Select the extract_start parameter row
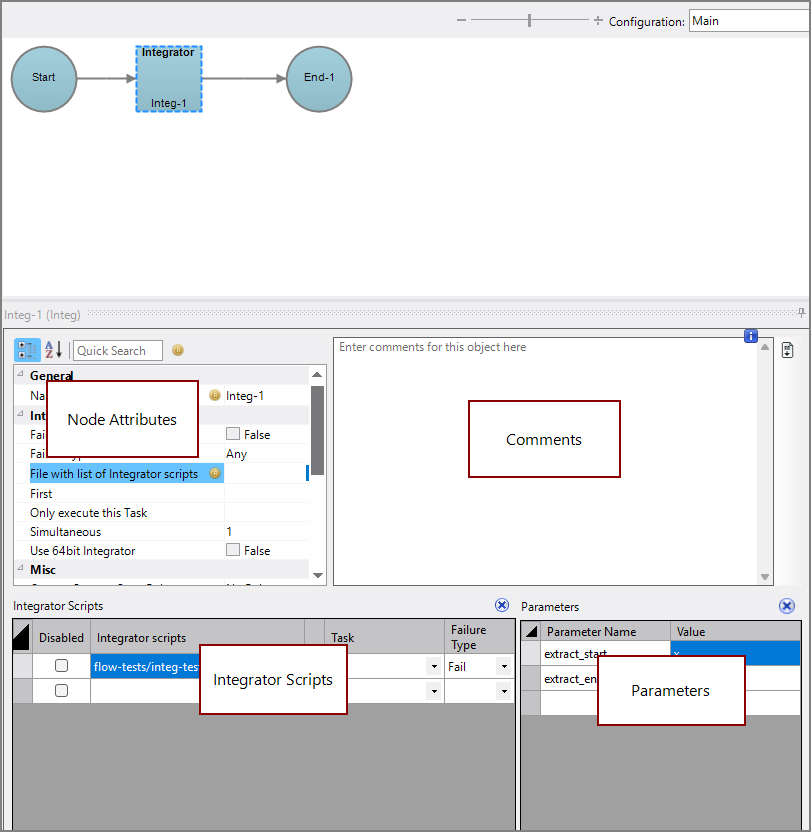Viewport: 811px width, 832px height. tap(531, 653)
